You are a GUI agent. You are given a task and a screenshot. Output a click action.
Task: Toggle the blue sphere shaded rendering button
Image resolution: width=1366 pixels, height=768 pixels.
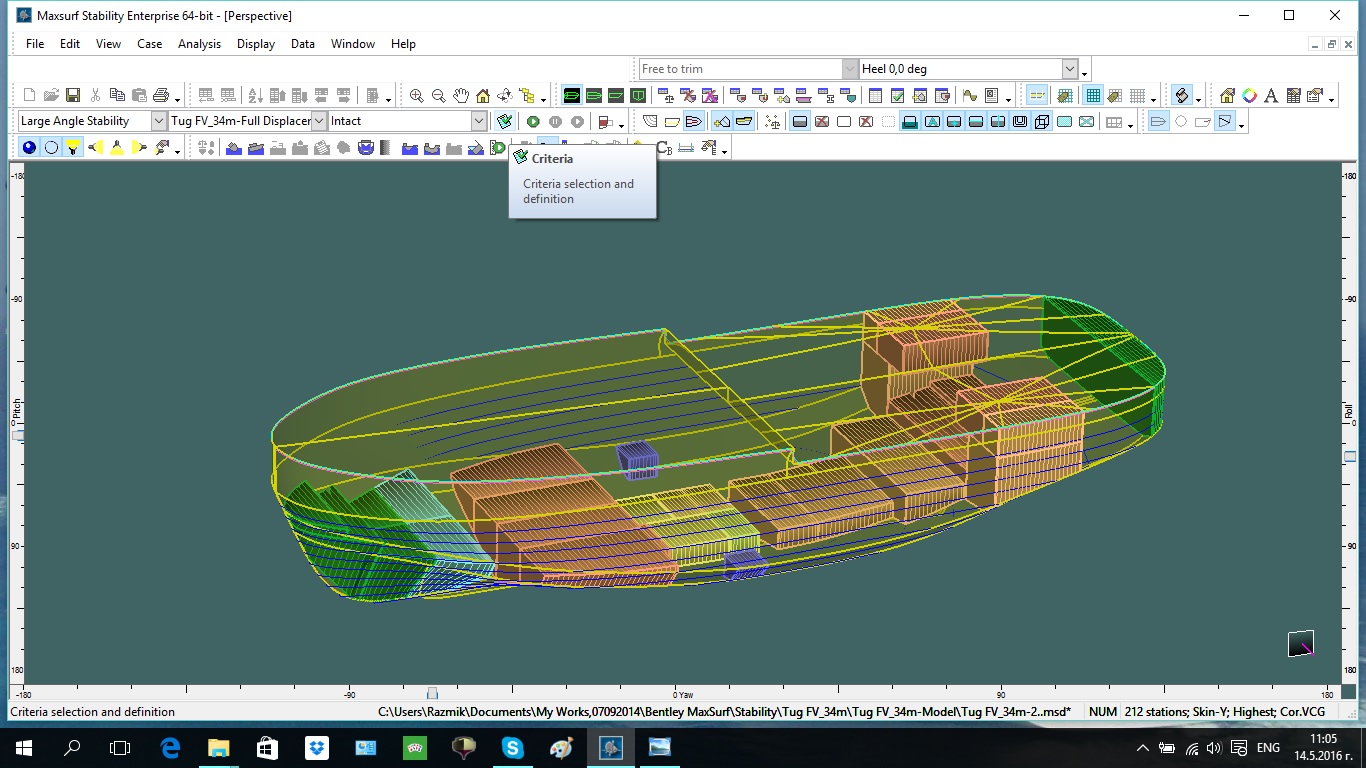29,147
